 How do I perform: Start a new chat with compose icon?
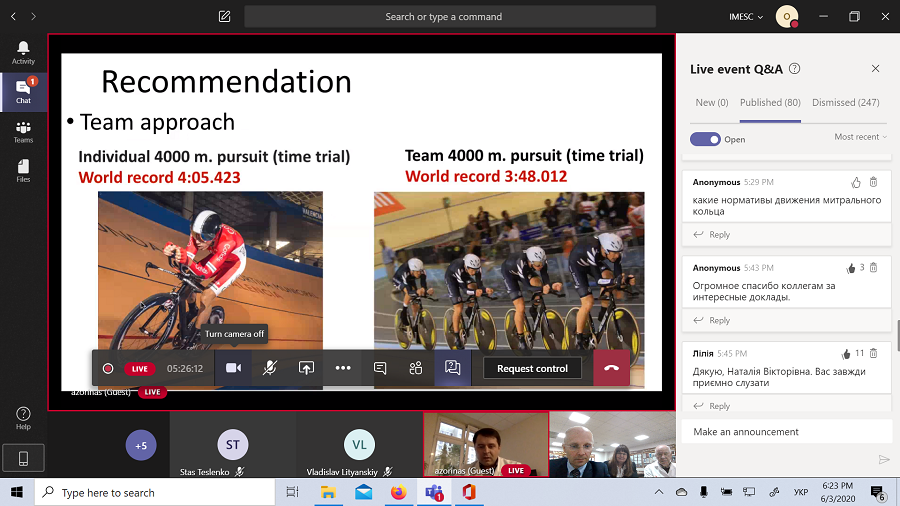[224, 17]
